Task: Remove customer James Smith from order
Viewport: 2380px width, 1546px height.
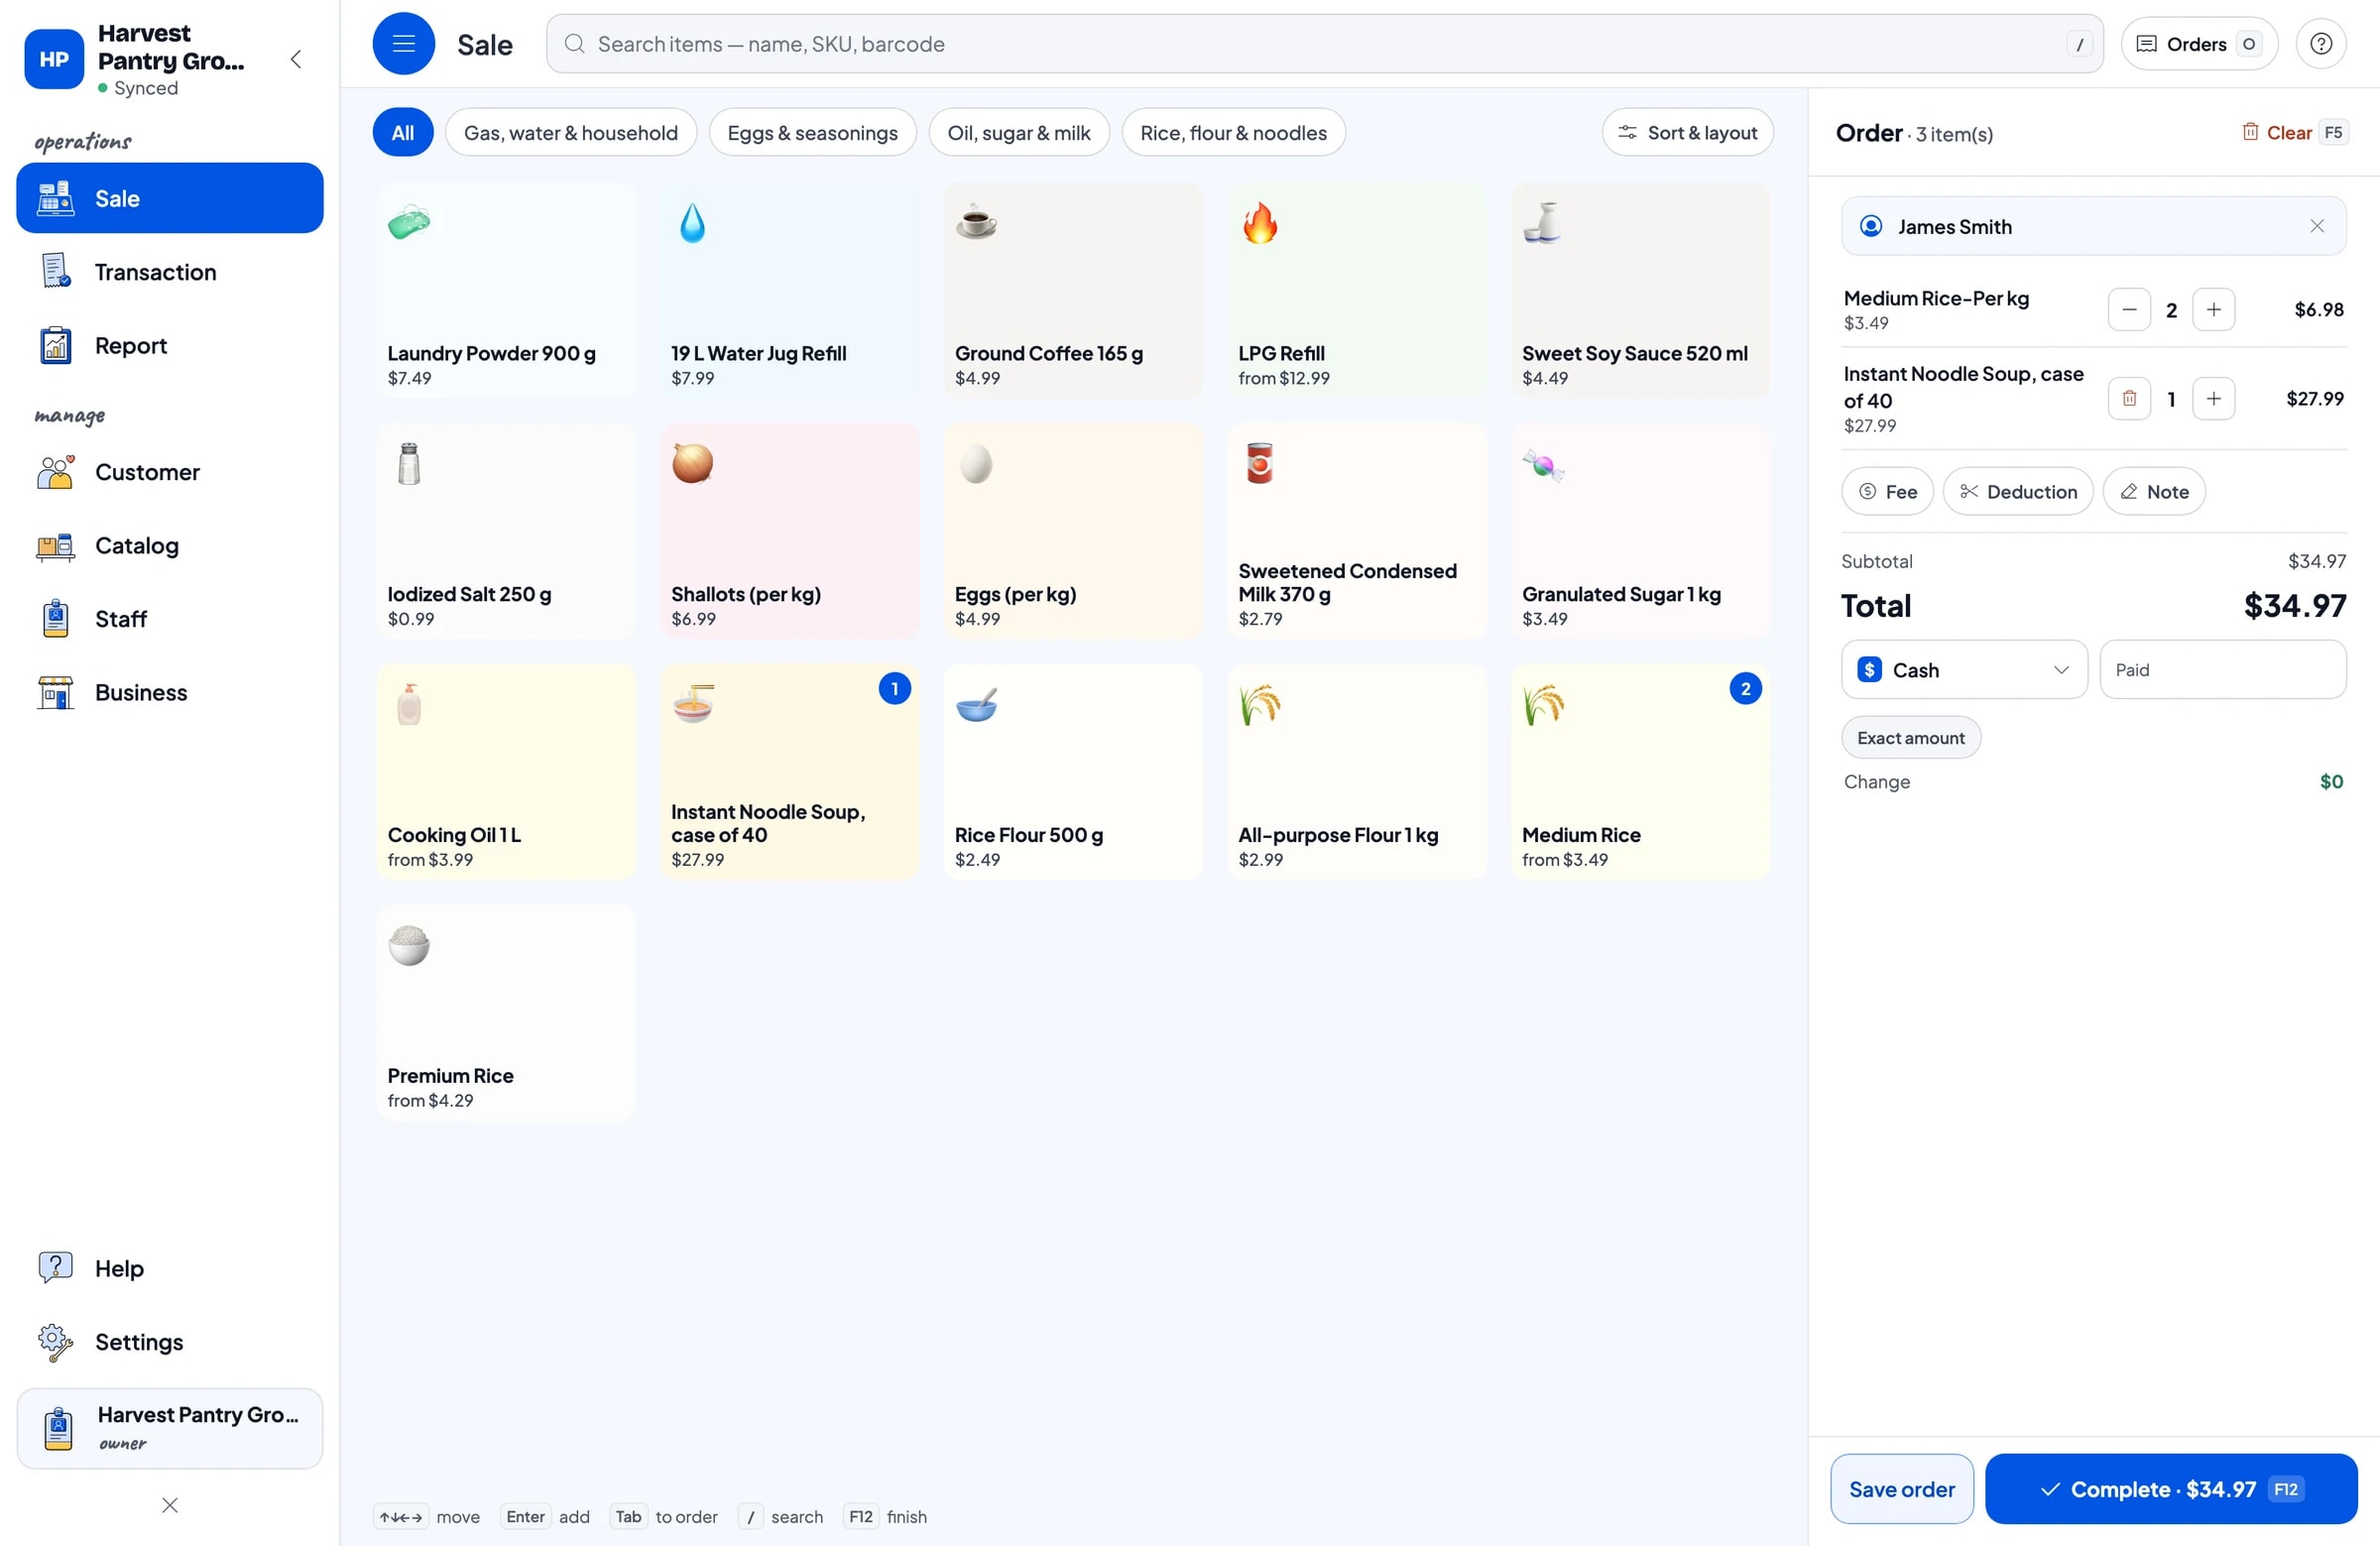Action: coord(2316,227)
